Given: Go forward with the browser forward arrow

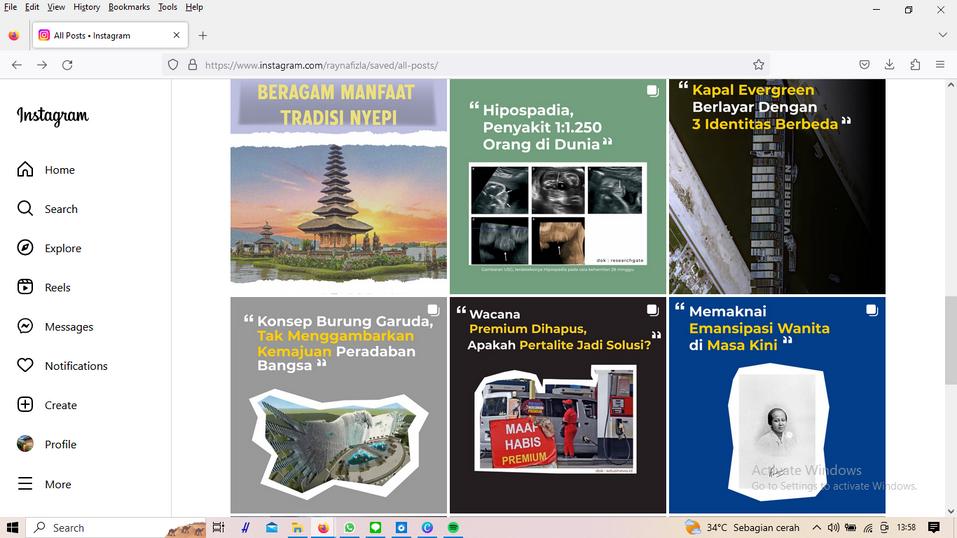Looking at the screenshot, I should pyautogui.click(x=42, y=65).
